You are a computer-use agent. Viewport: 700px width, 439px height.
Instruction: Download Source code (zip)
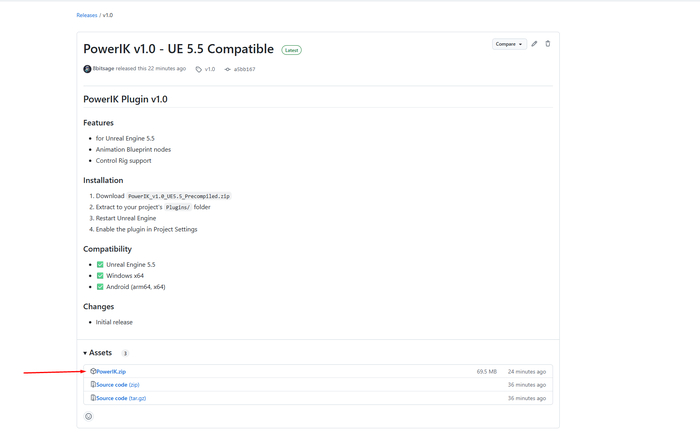118,385
